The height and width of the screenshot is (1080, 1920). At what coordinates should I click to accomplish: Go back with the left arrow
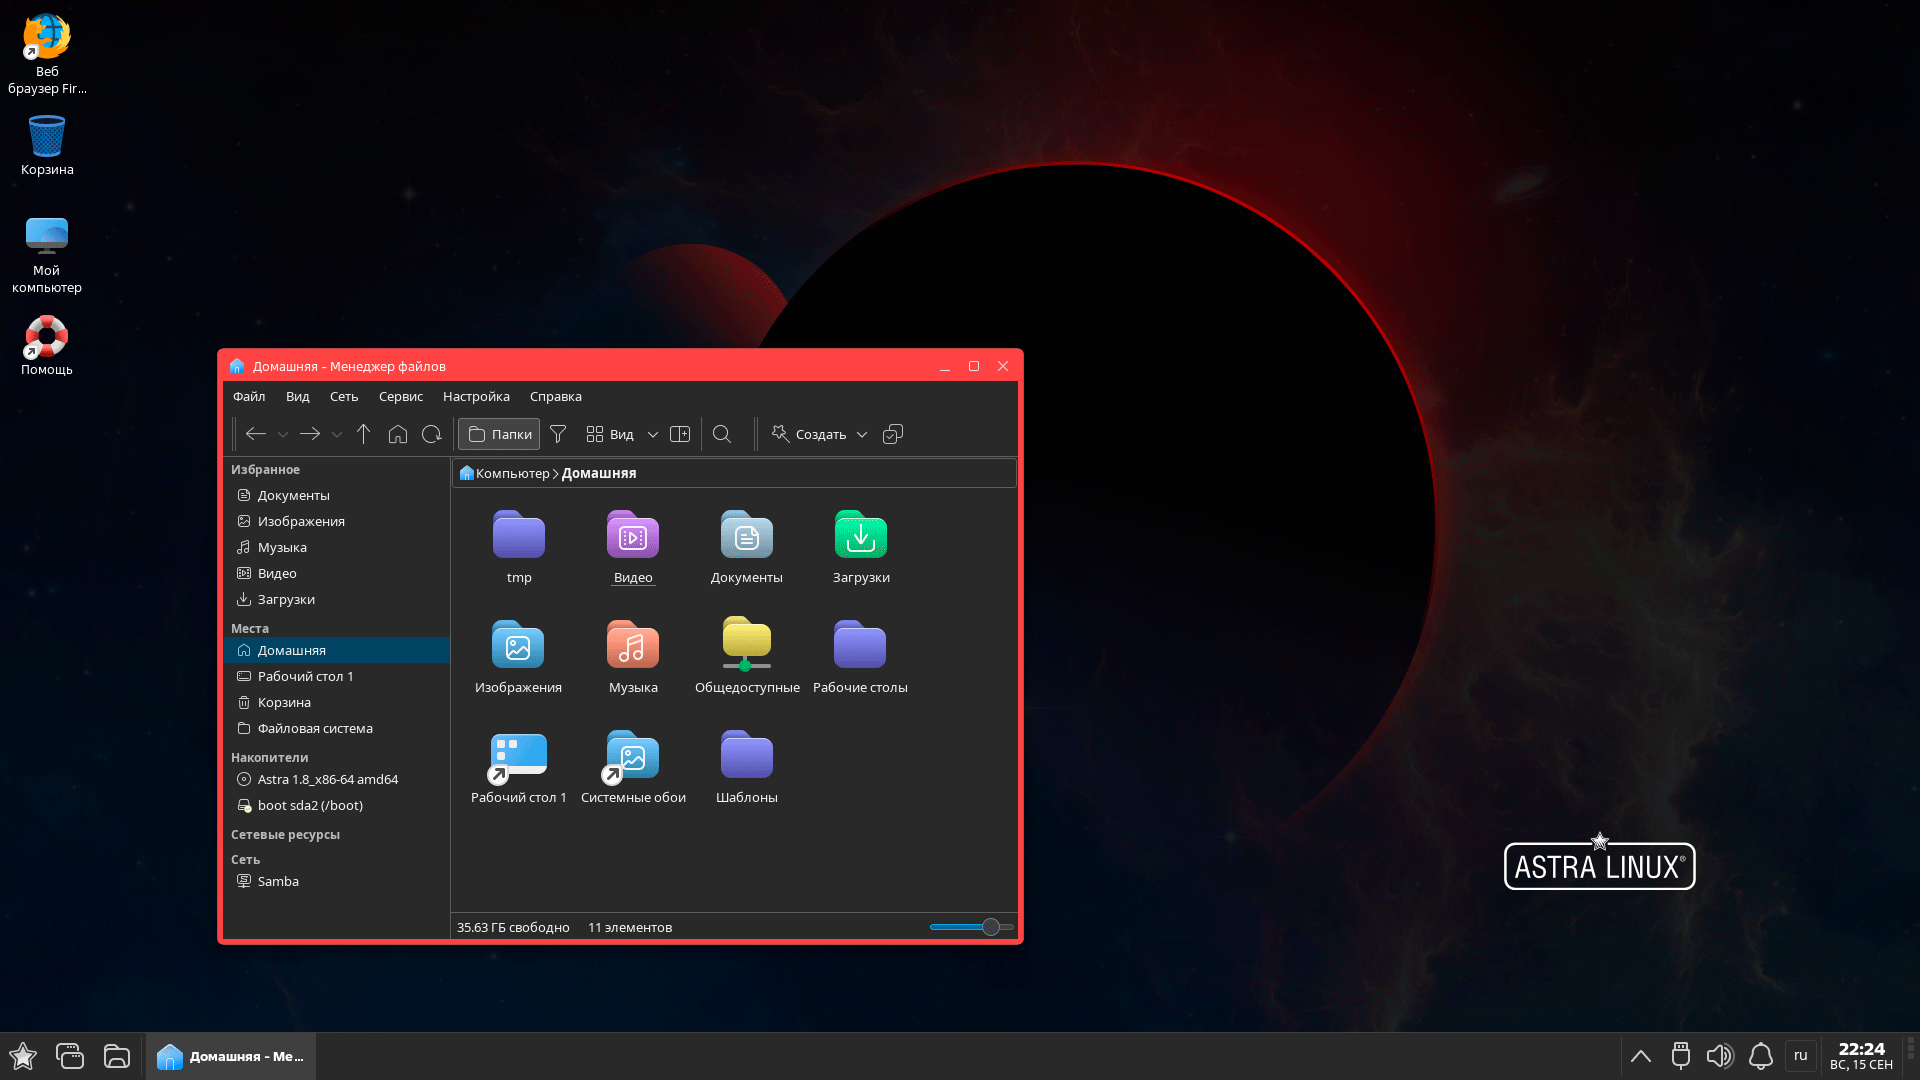click(256, 434)
